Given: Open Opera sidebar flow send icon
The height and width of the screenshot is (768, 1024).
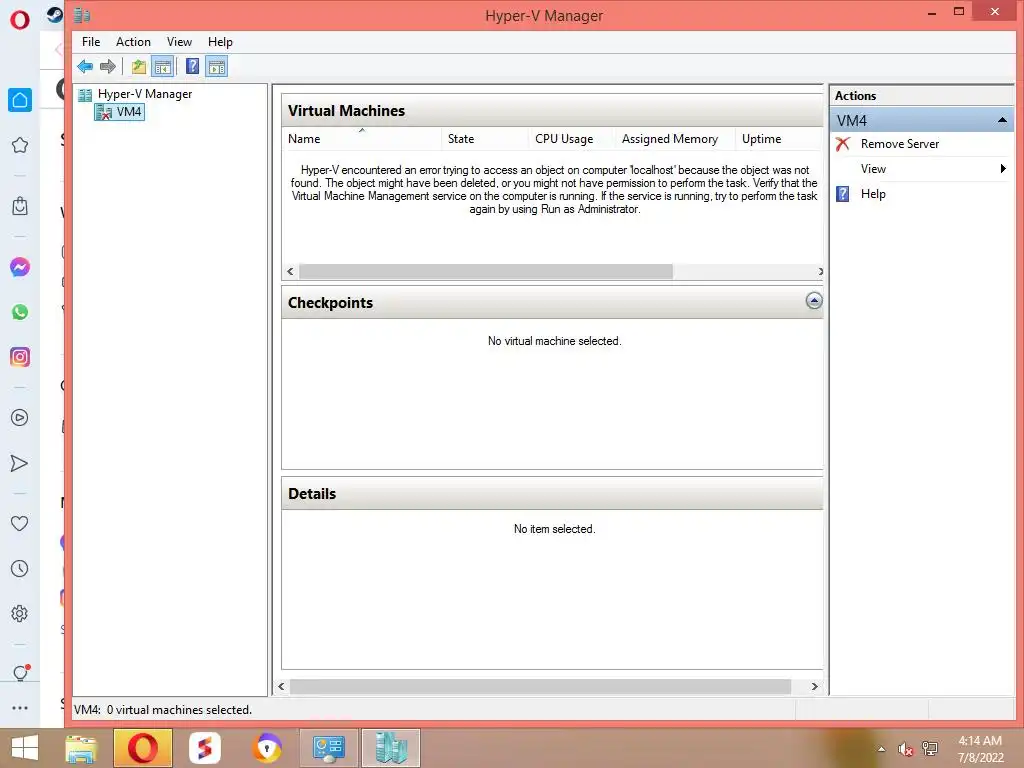Looking at the screenshot, I should [x=20, y=463].
